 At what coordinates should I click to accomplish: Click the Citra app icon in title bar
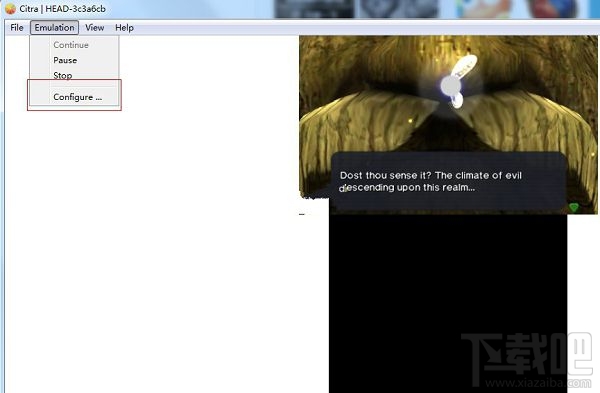(10, 8)
